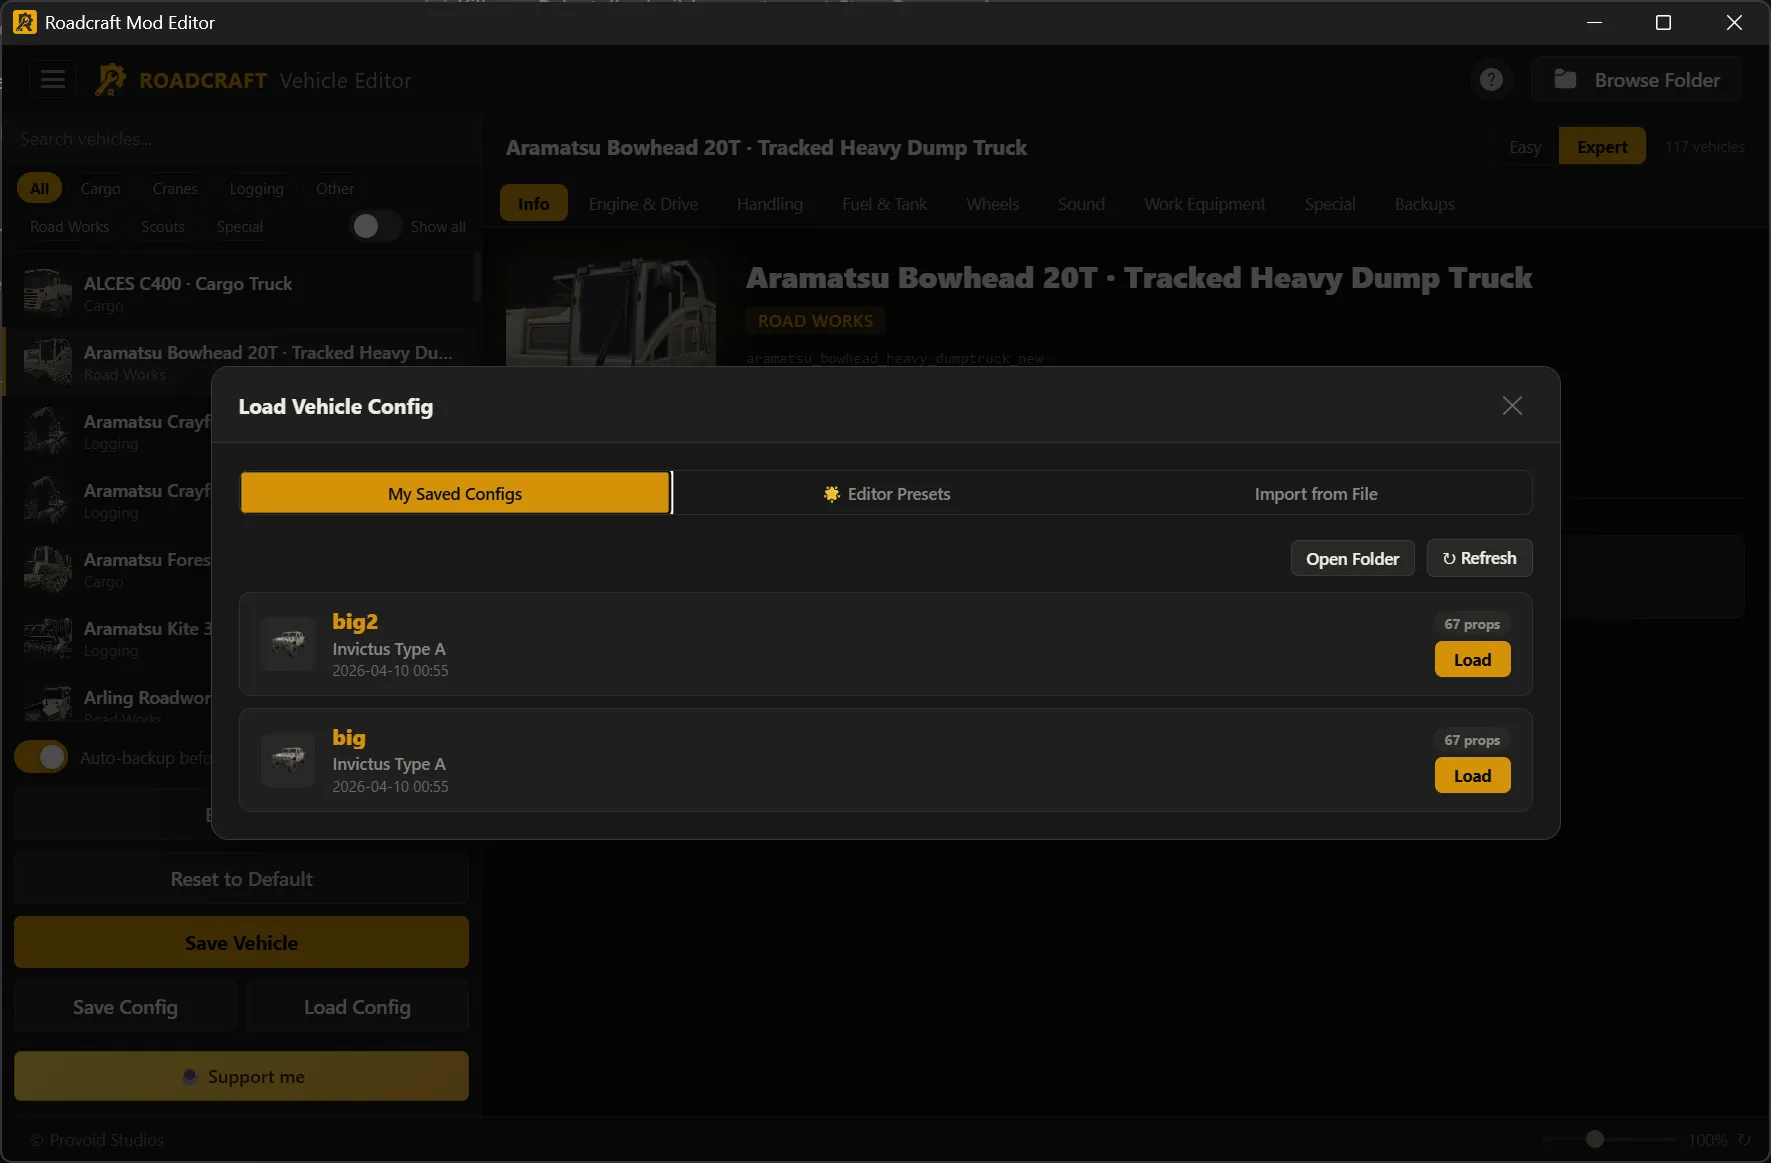1771x1163 pixels.
Task: Click the big2 vehicle thumbnail icon
Action: [288, 643]
